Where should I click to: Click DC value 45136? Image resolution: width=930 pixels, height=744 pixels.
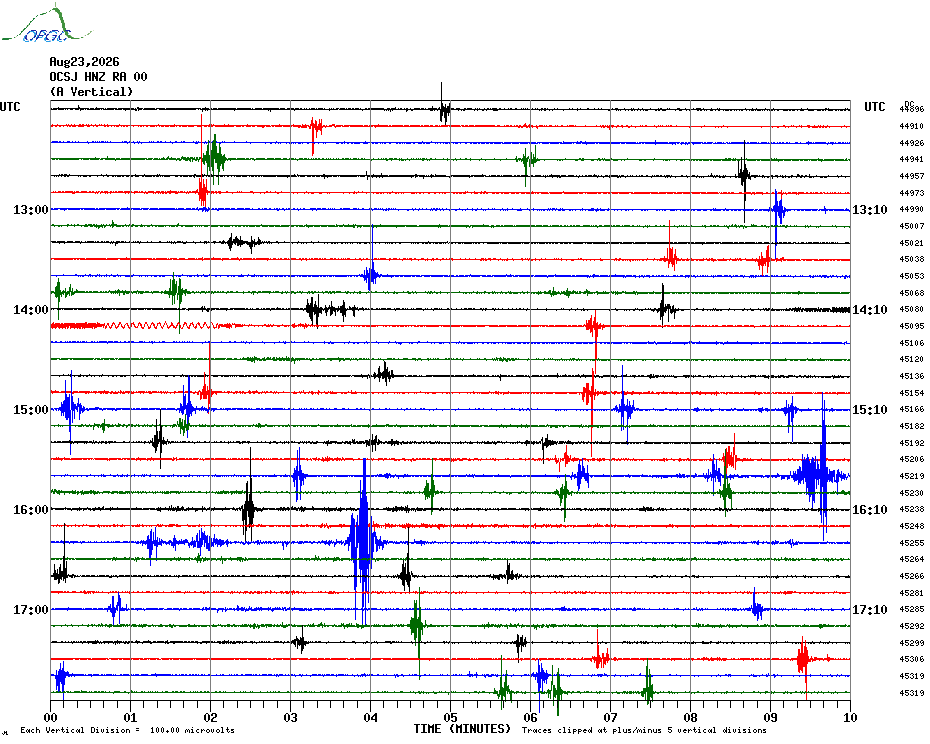coord(912,376)
